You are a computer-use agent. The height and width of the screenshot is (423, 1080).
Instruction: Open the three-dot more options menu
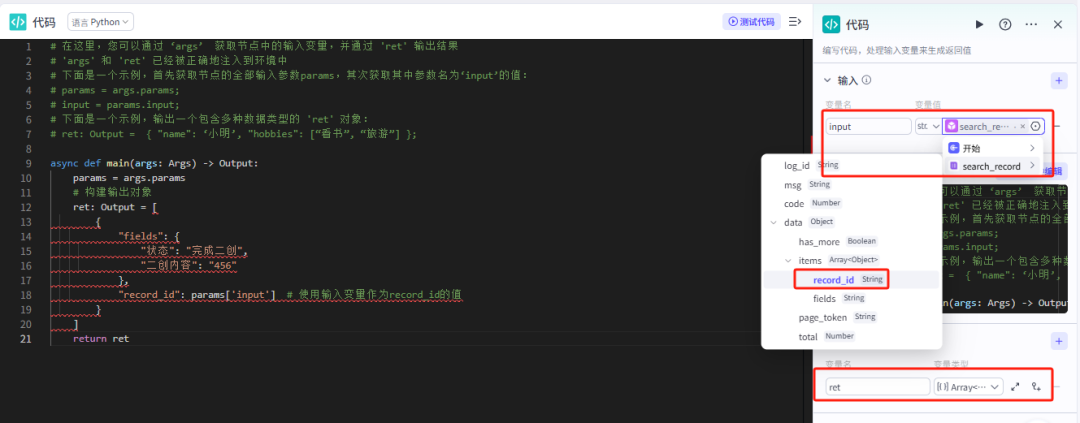(x=1031, y=25)
